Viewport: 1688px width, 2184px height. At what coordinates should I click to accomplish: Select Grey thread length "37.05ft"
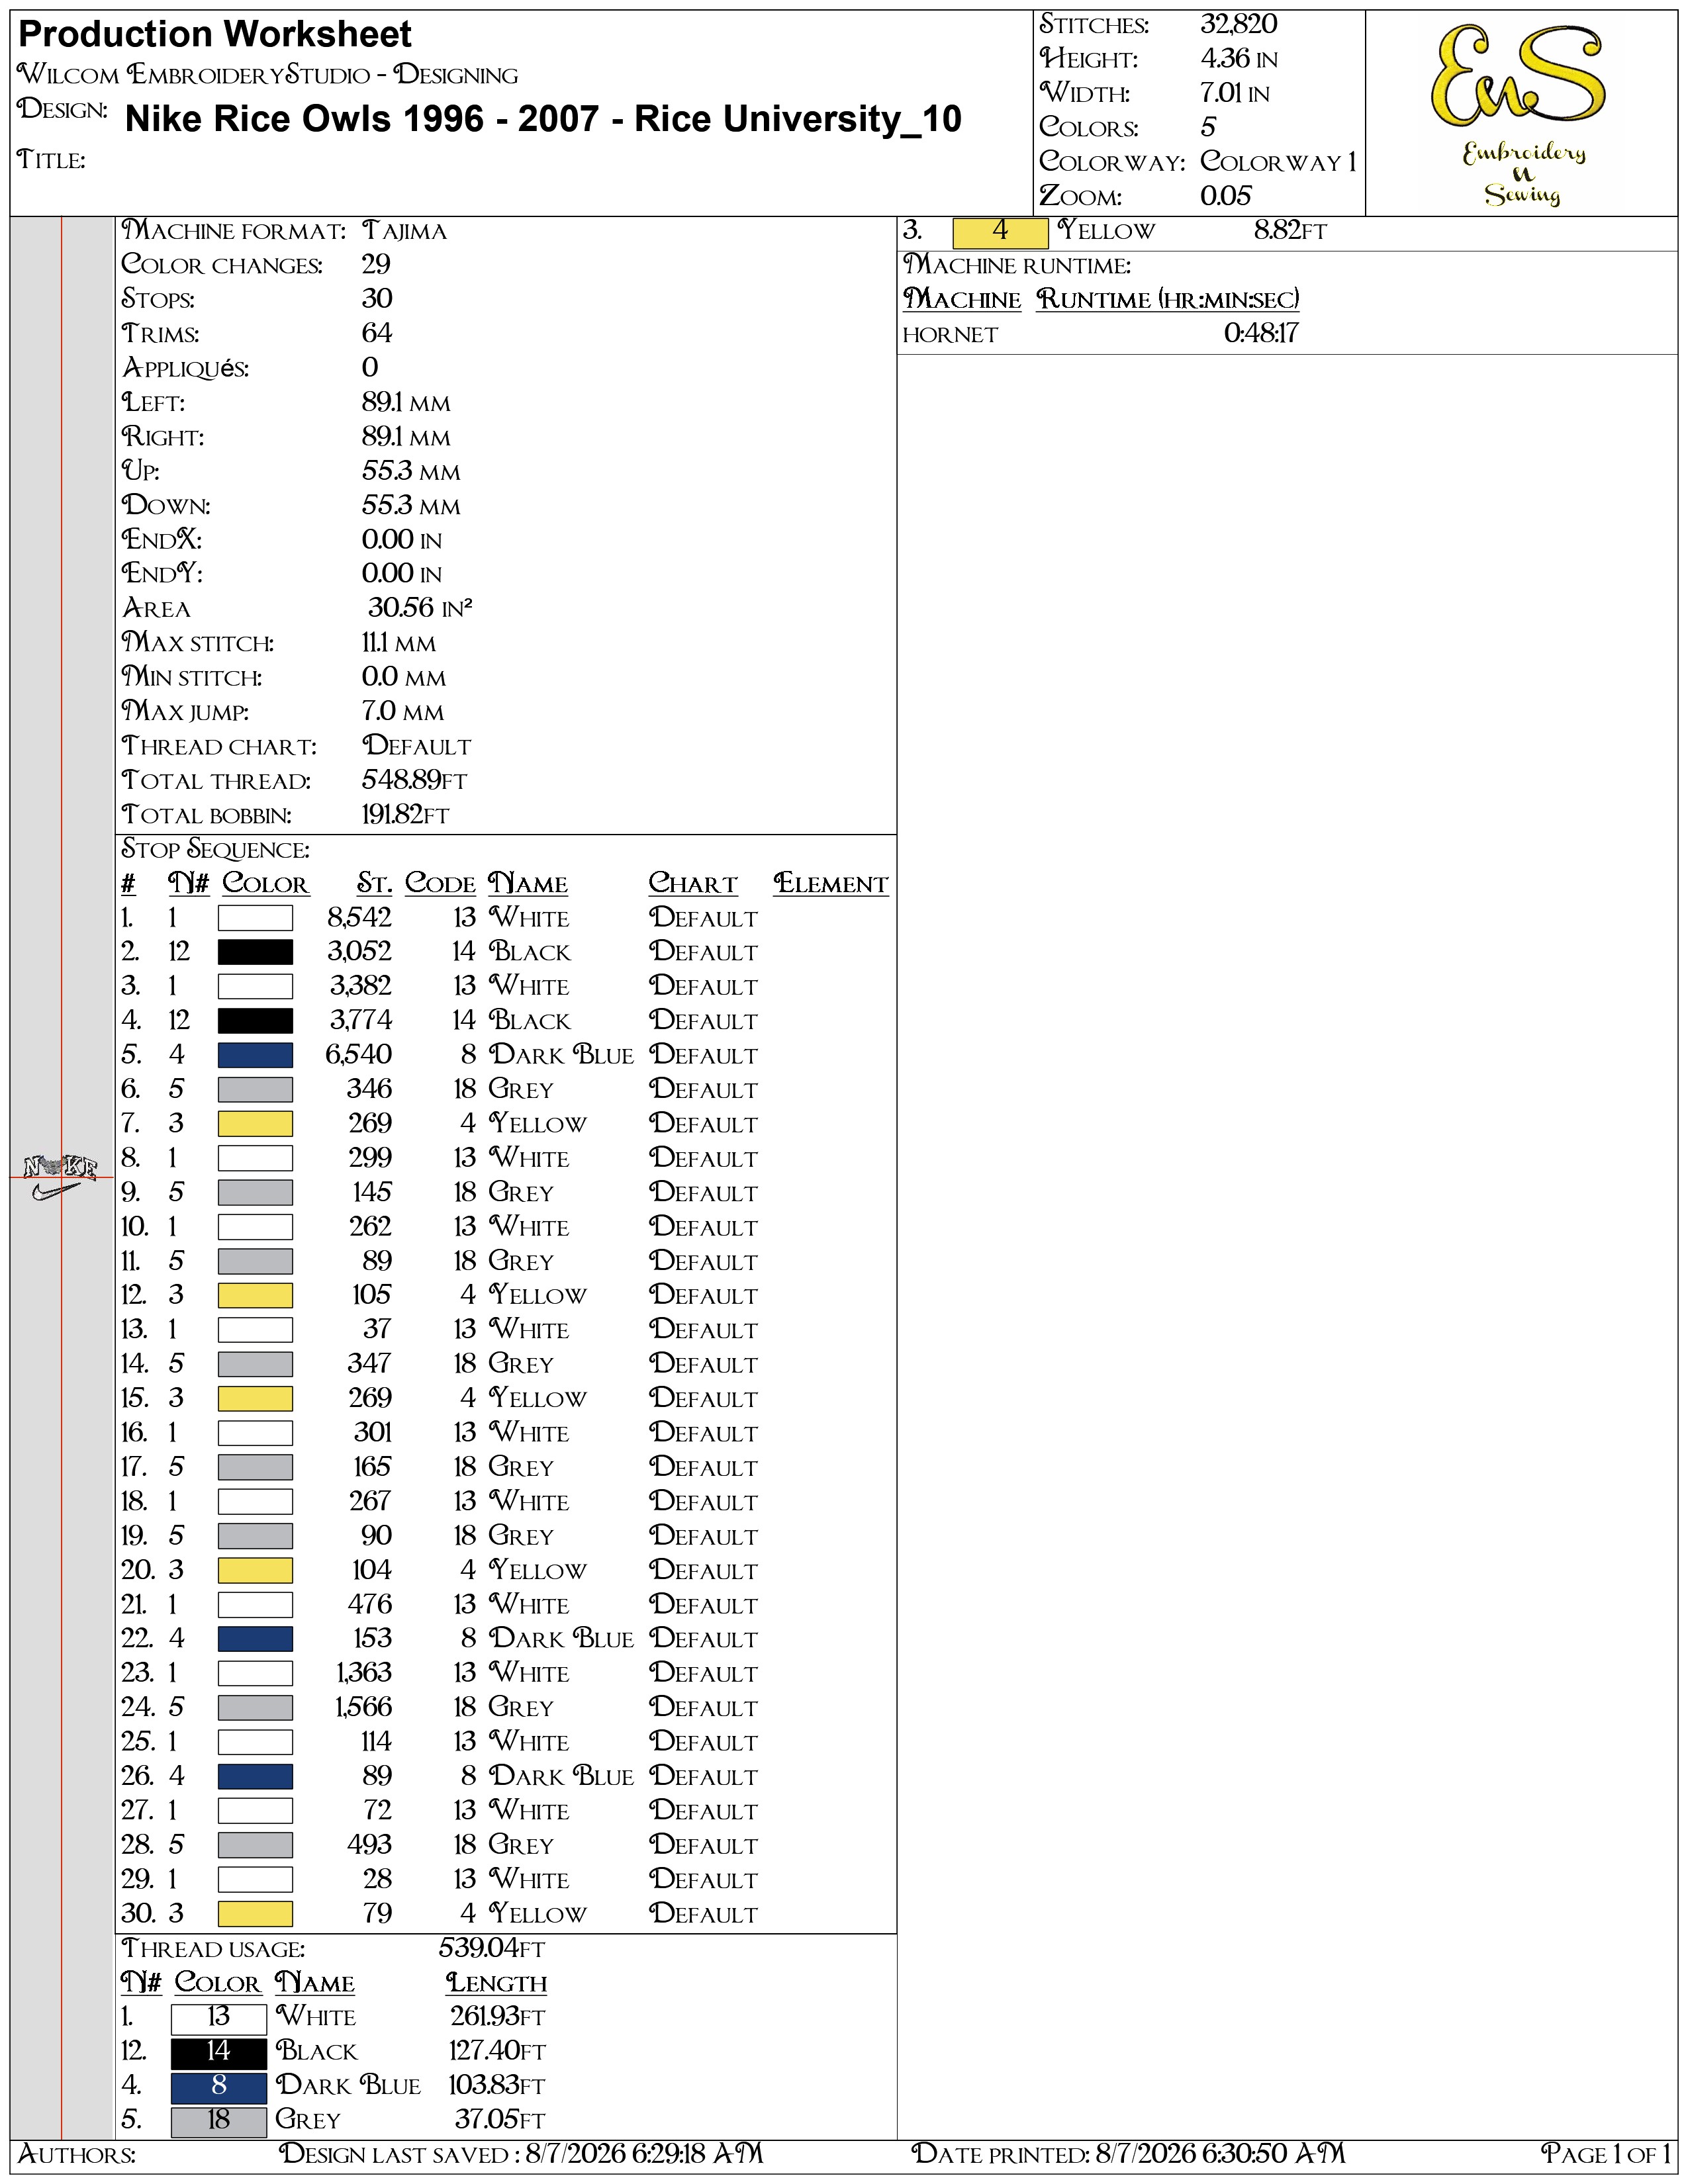point(500,2120)
